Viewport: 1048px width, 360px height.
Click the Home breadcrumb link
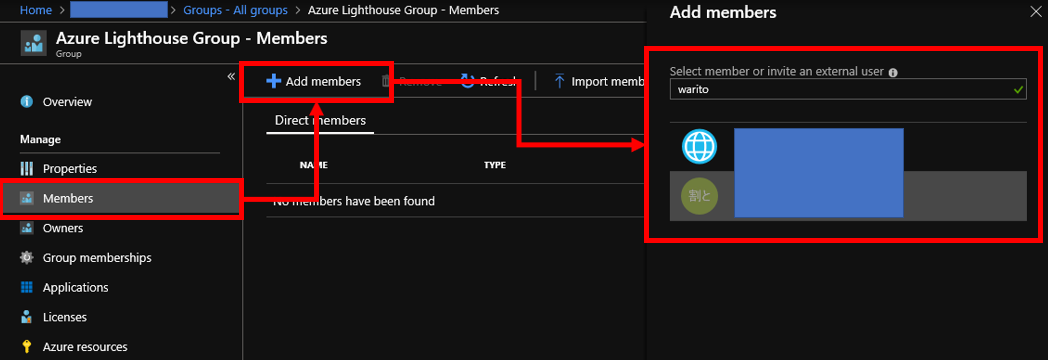36,10
